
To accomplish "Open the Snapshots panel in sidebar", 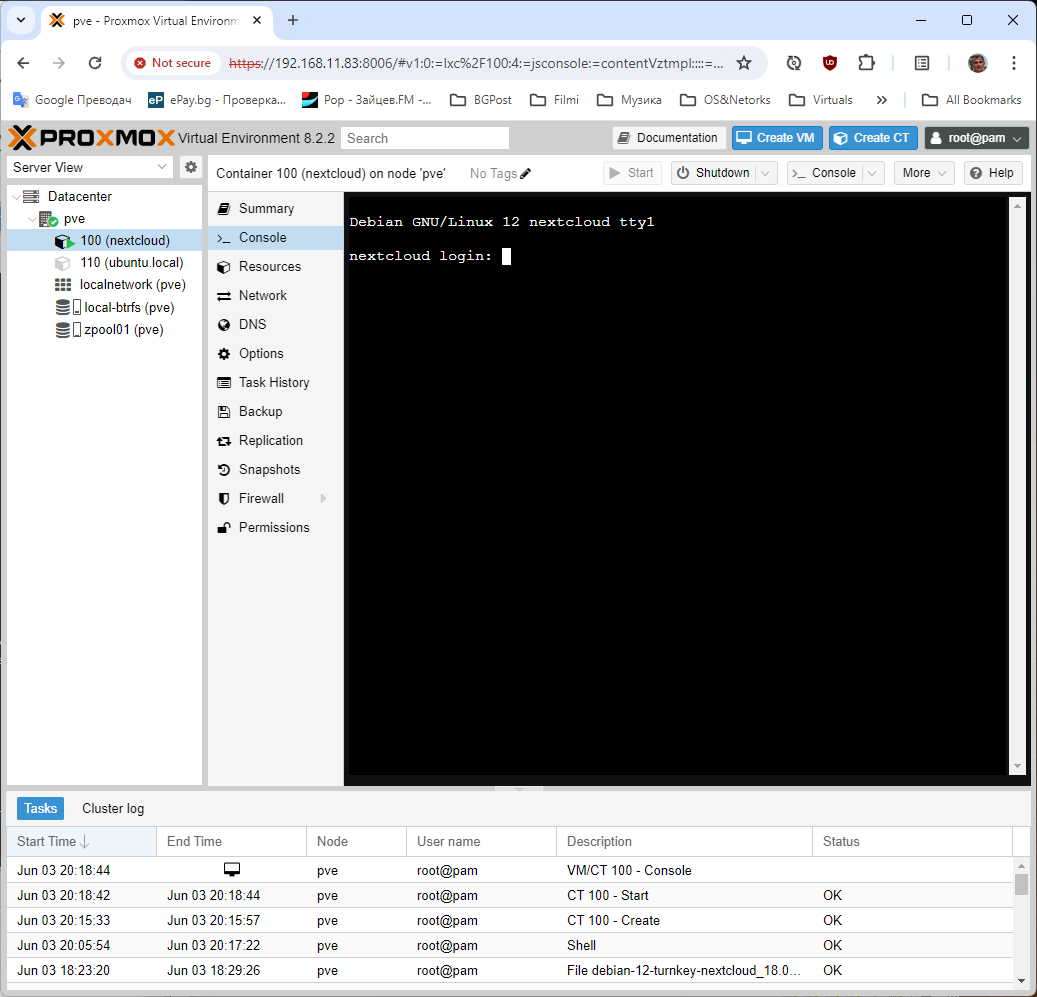I will [268, 470].
